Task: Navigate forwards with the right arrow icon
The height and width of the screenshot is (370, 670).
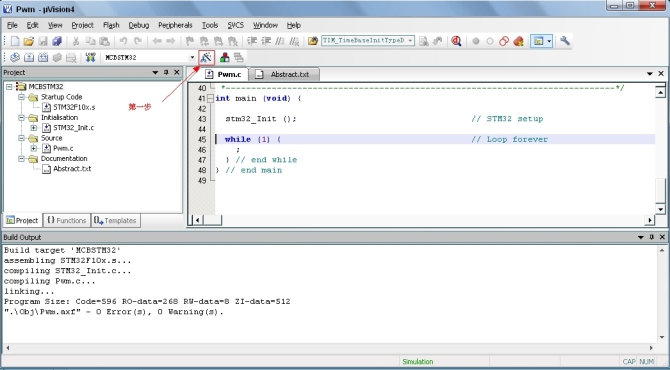Action: click(170, 41)
